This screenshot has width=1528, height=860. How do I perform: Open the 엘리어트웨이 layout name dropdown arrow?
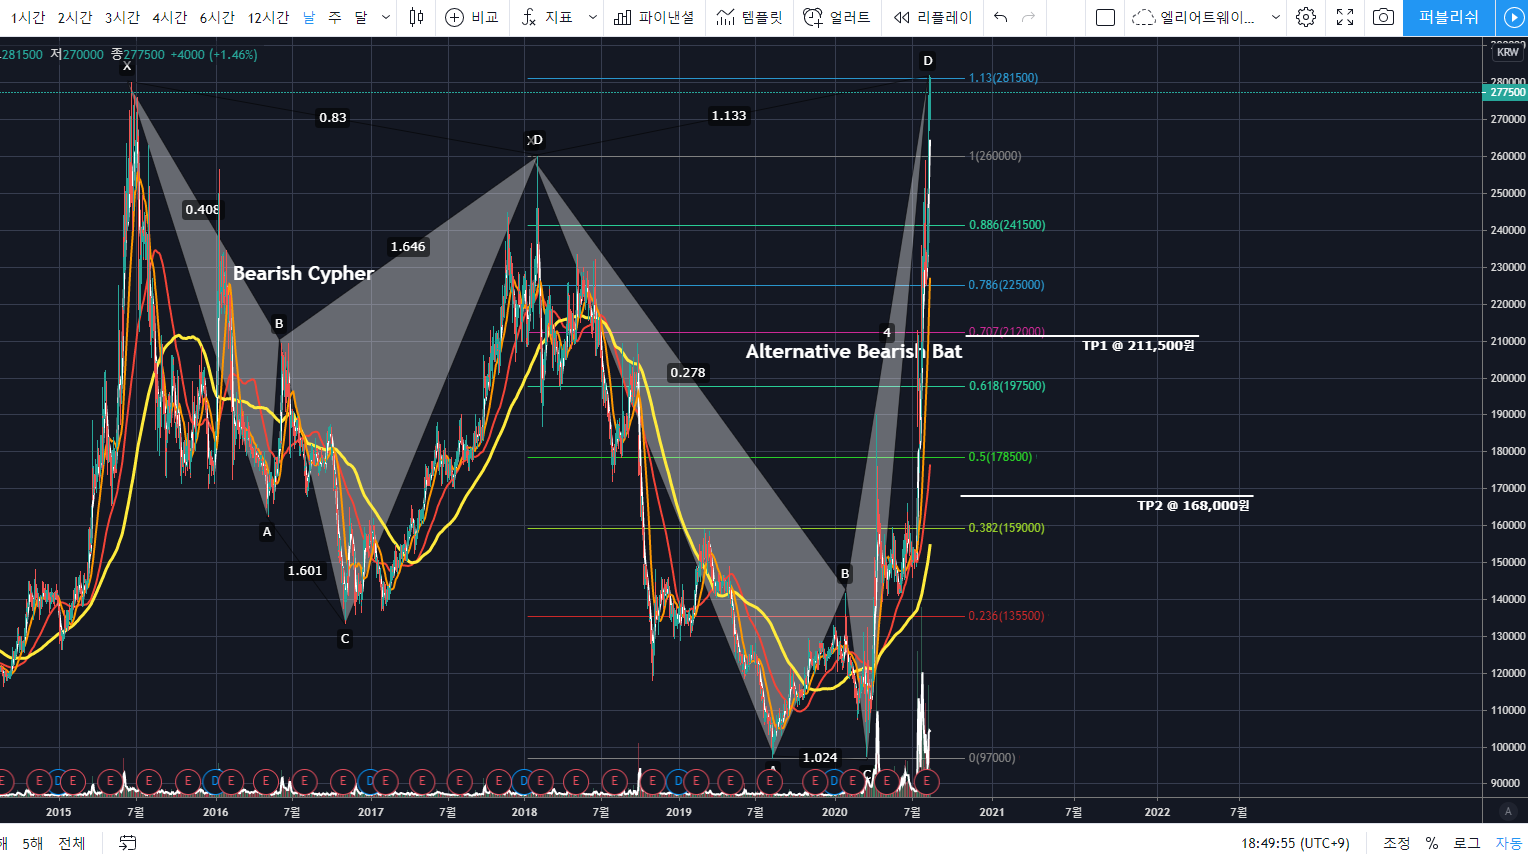(x=1275, y=17)
